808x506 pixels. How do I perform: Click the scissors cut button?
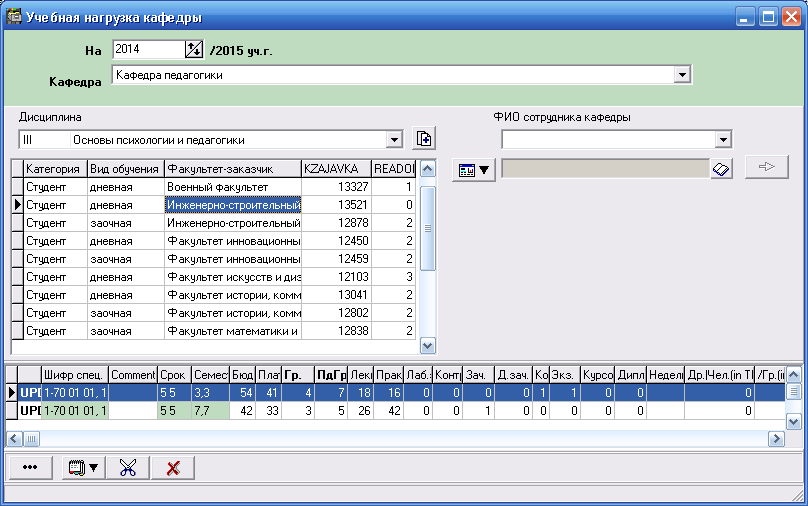pos(127,467)
